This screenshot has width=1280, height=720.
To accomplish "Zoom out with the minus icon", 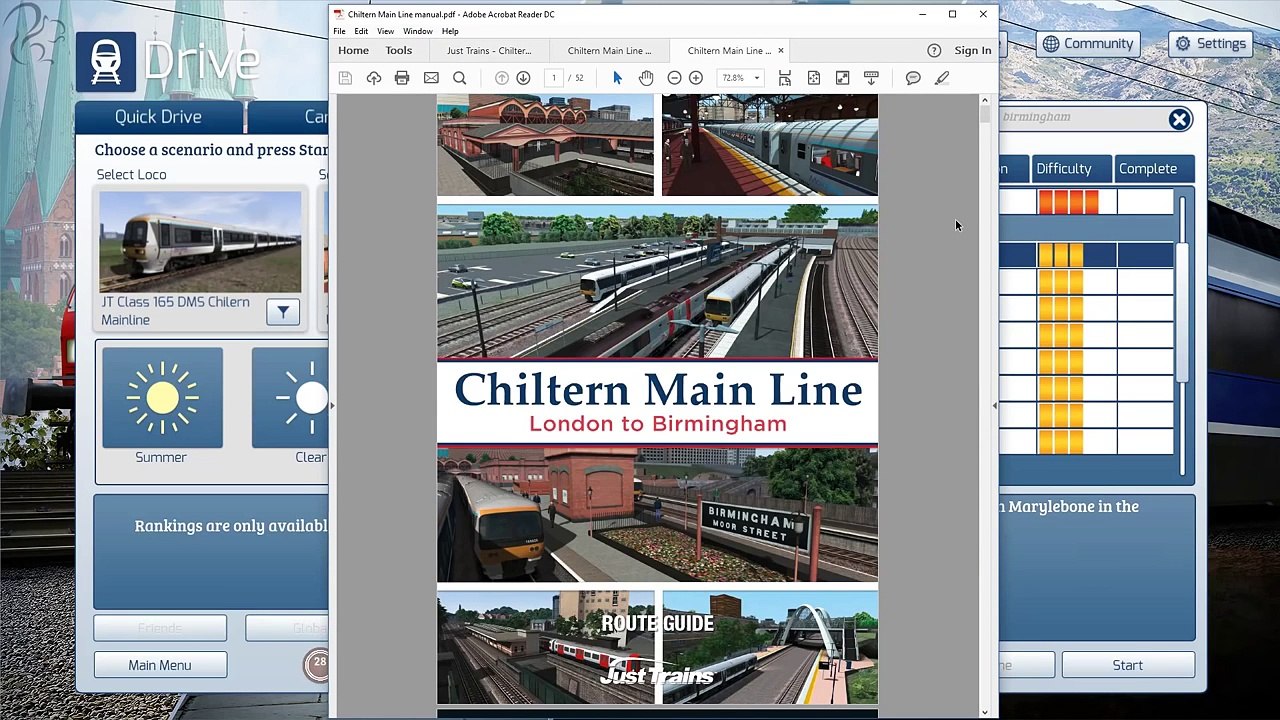I will pyautogui.click(x=674, y=78).
